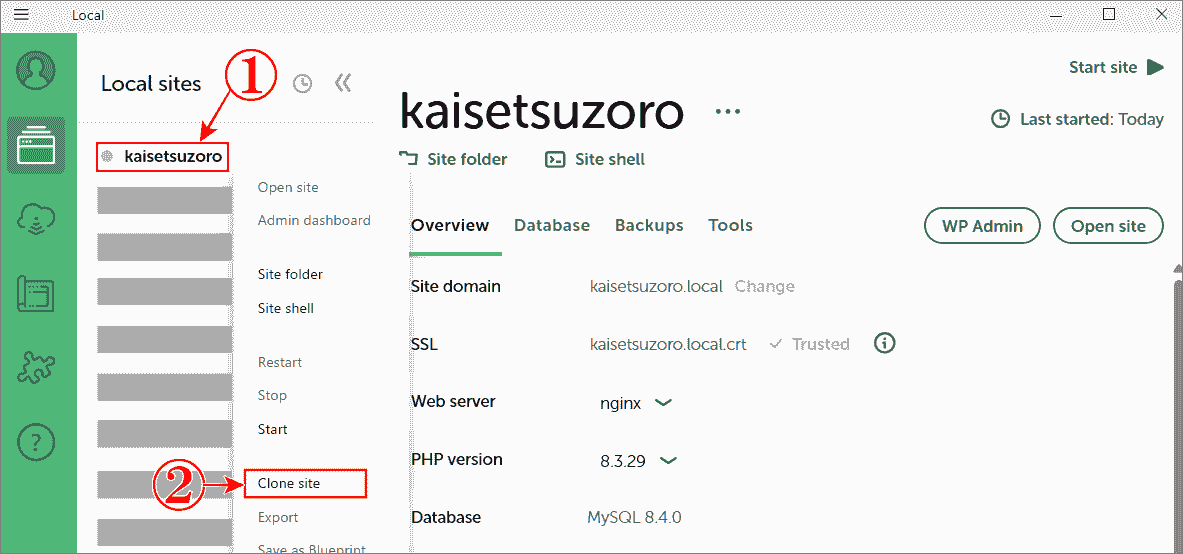Open the Add-ons puzzle icon

pyautogui.click(x=35, y=367)
